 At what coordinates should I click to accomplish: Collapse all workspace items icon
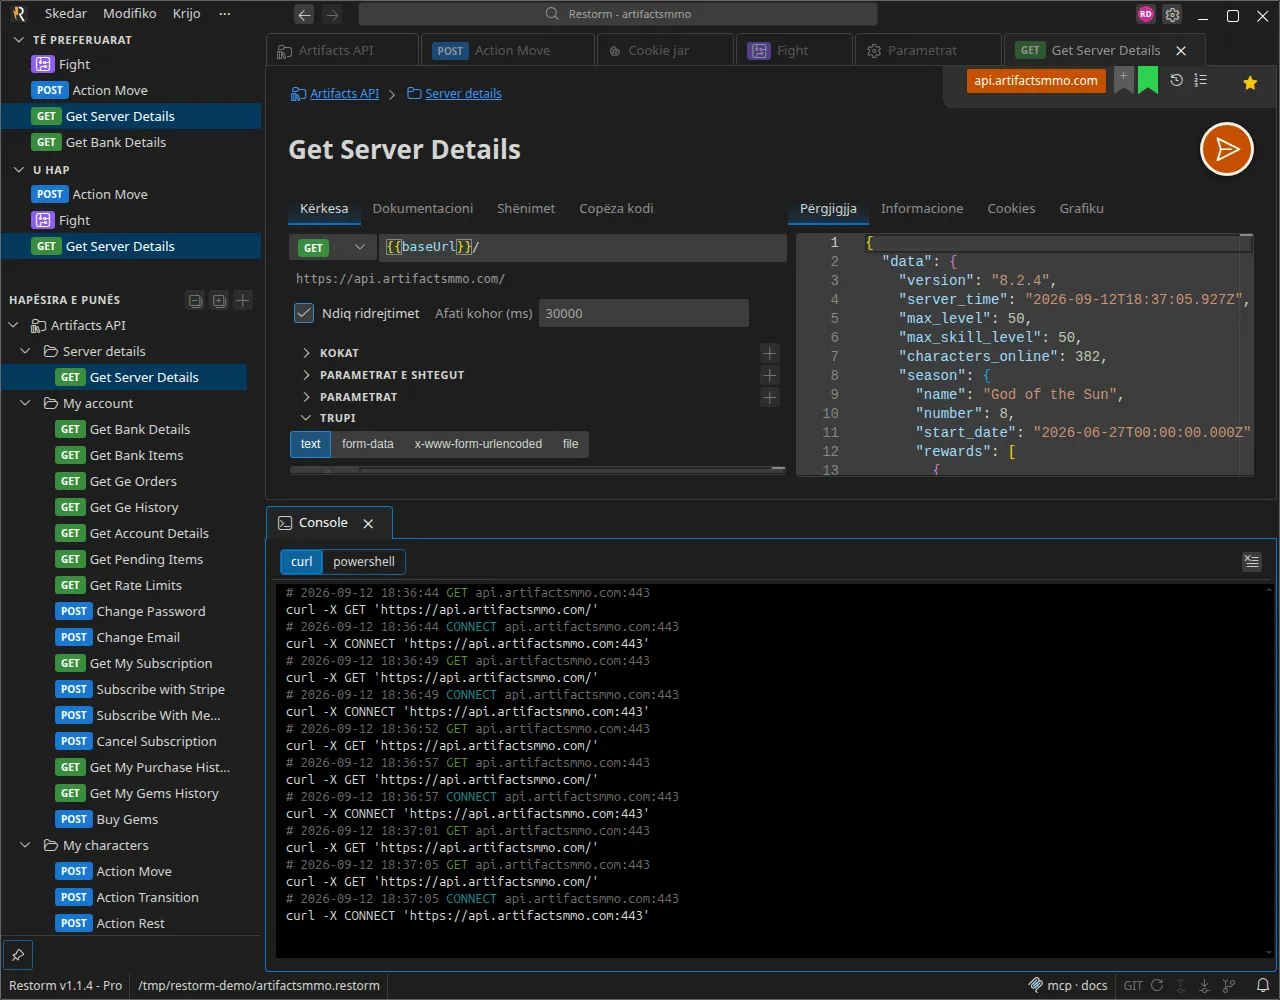point(196,300)
